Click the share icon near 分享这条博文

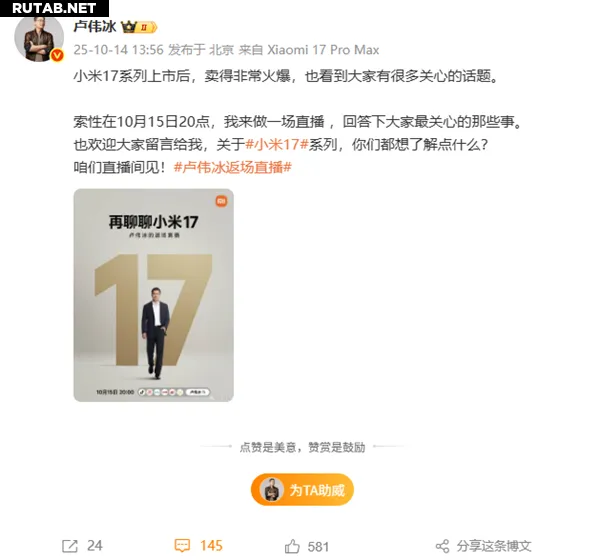click(x=443, y=546)
